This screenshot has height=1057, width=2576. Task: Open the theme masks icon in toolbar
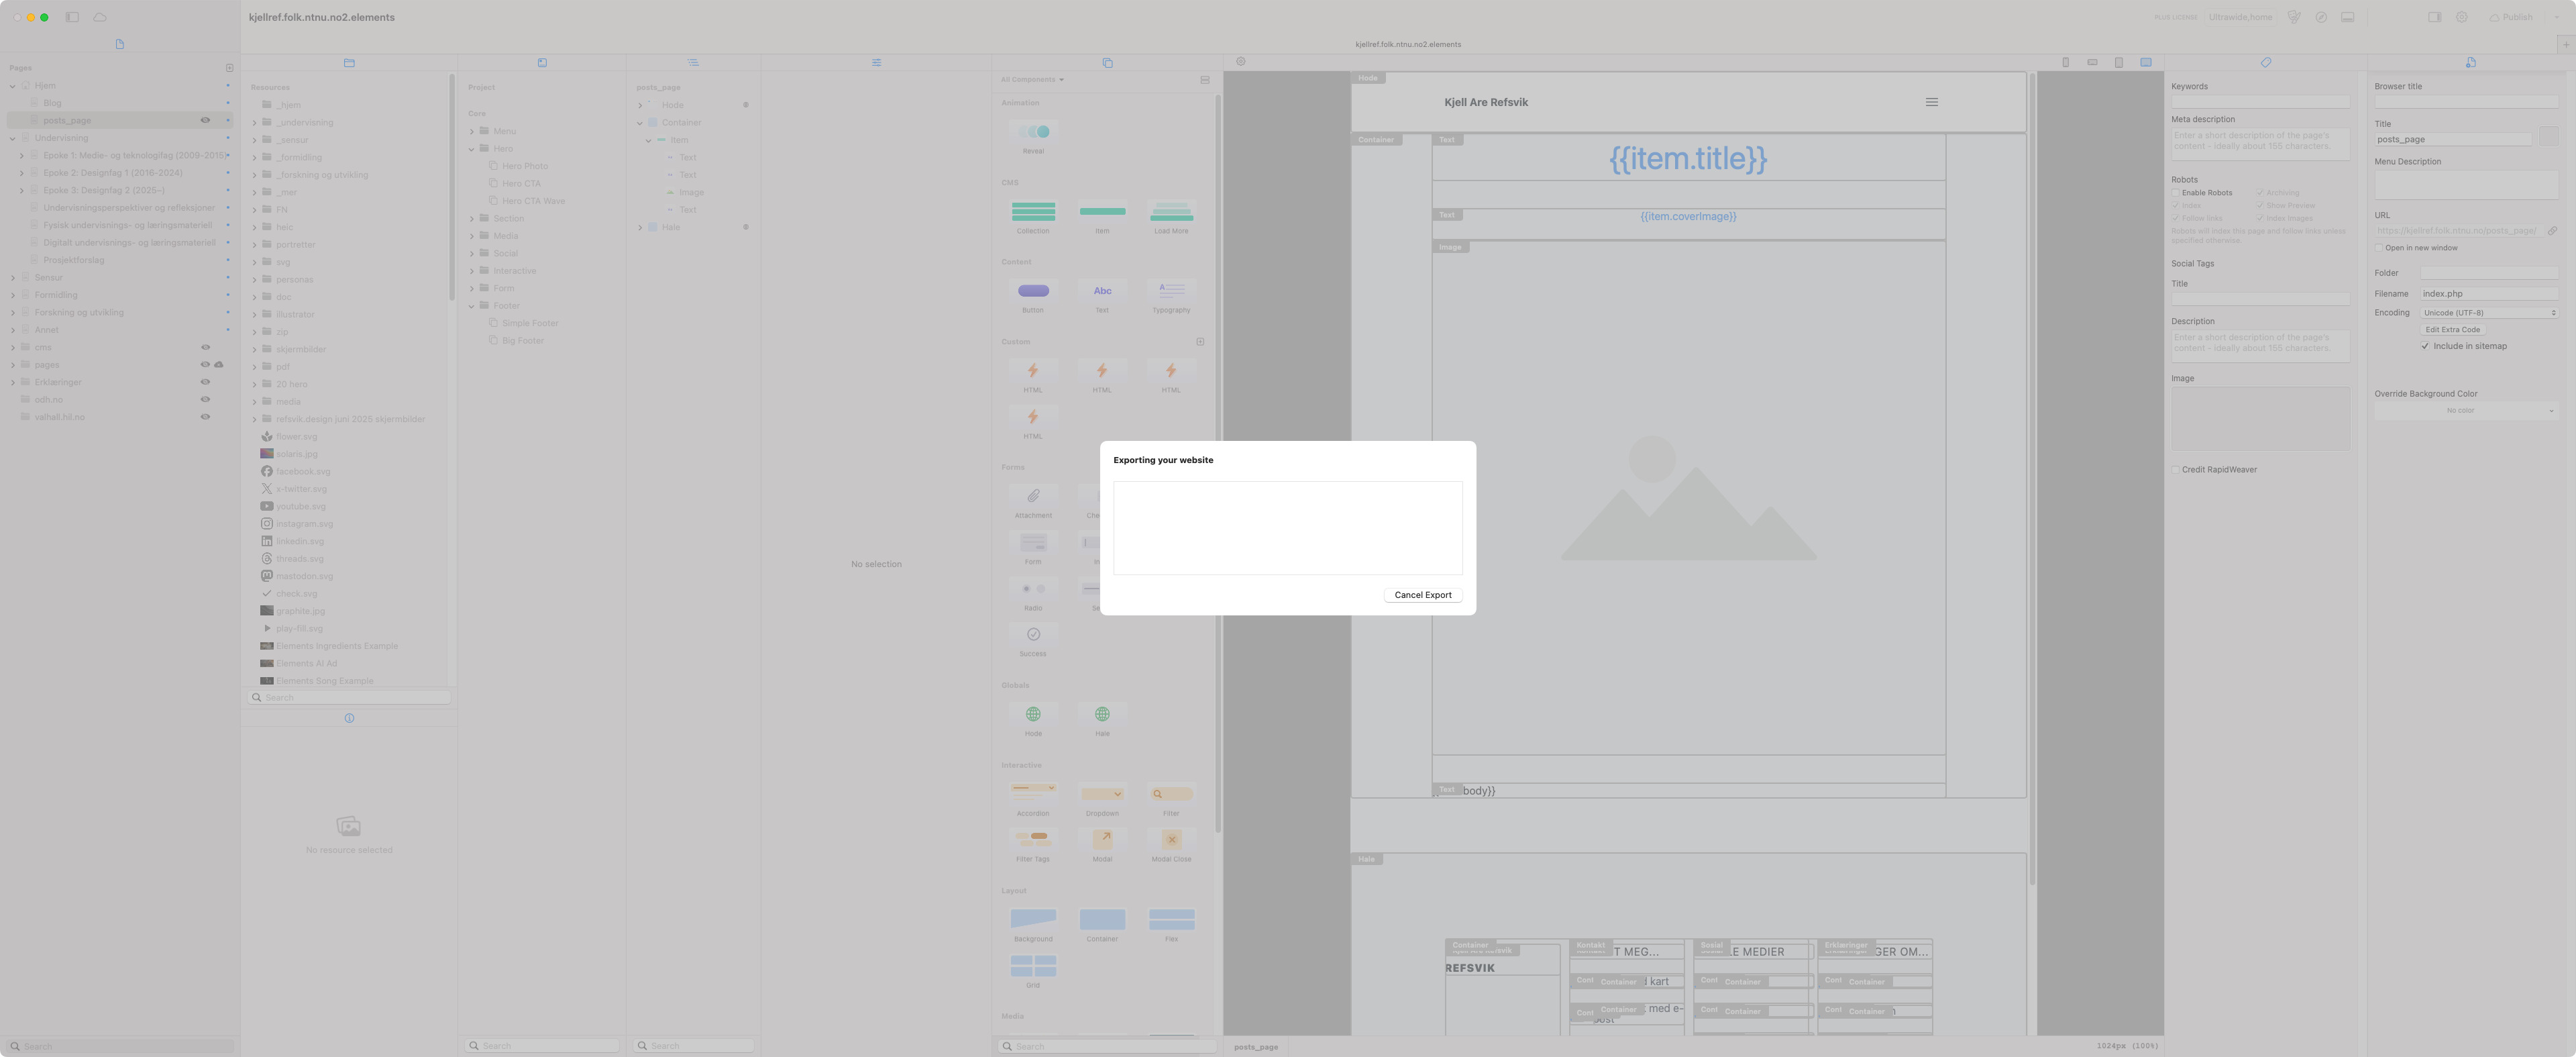pos(2294,17)
